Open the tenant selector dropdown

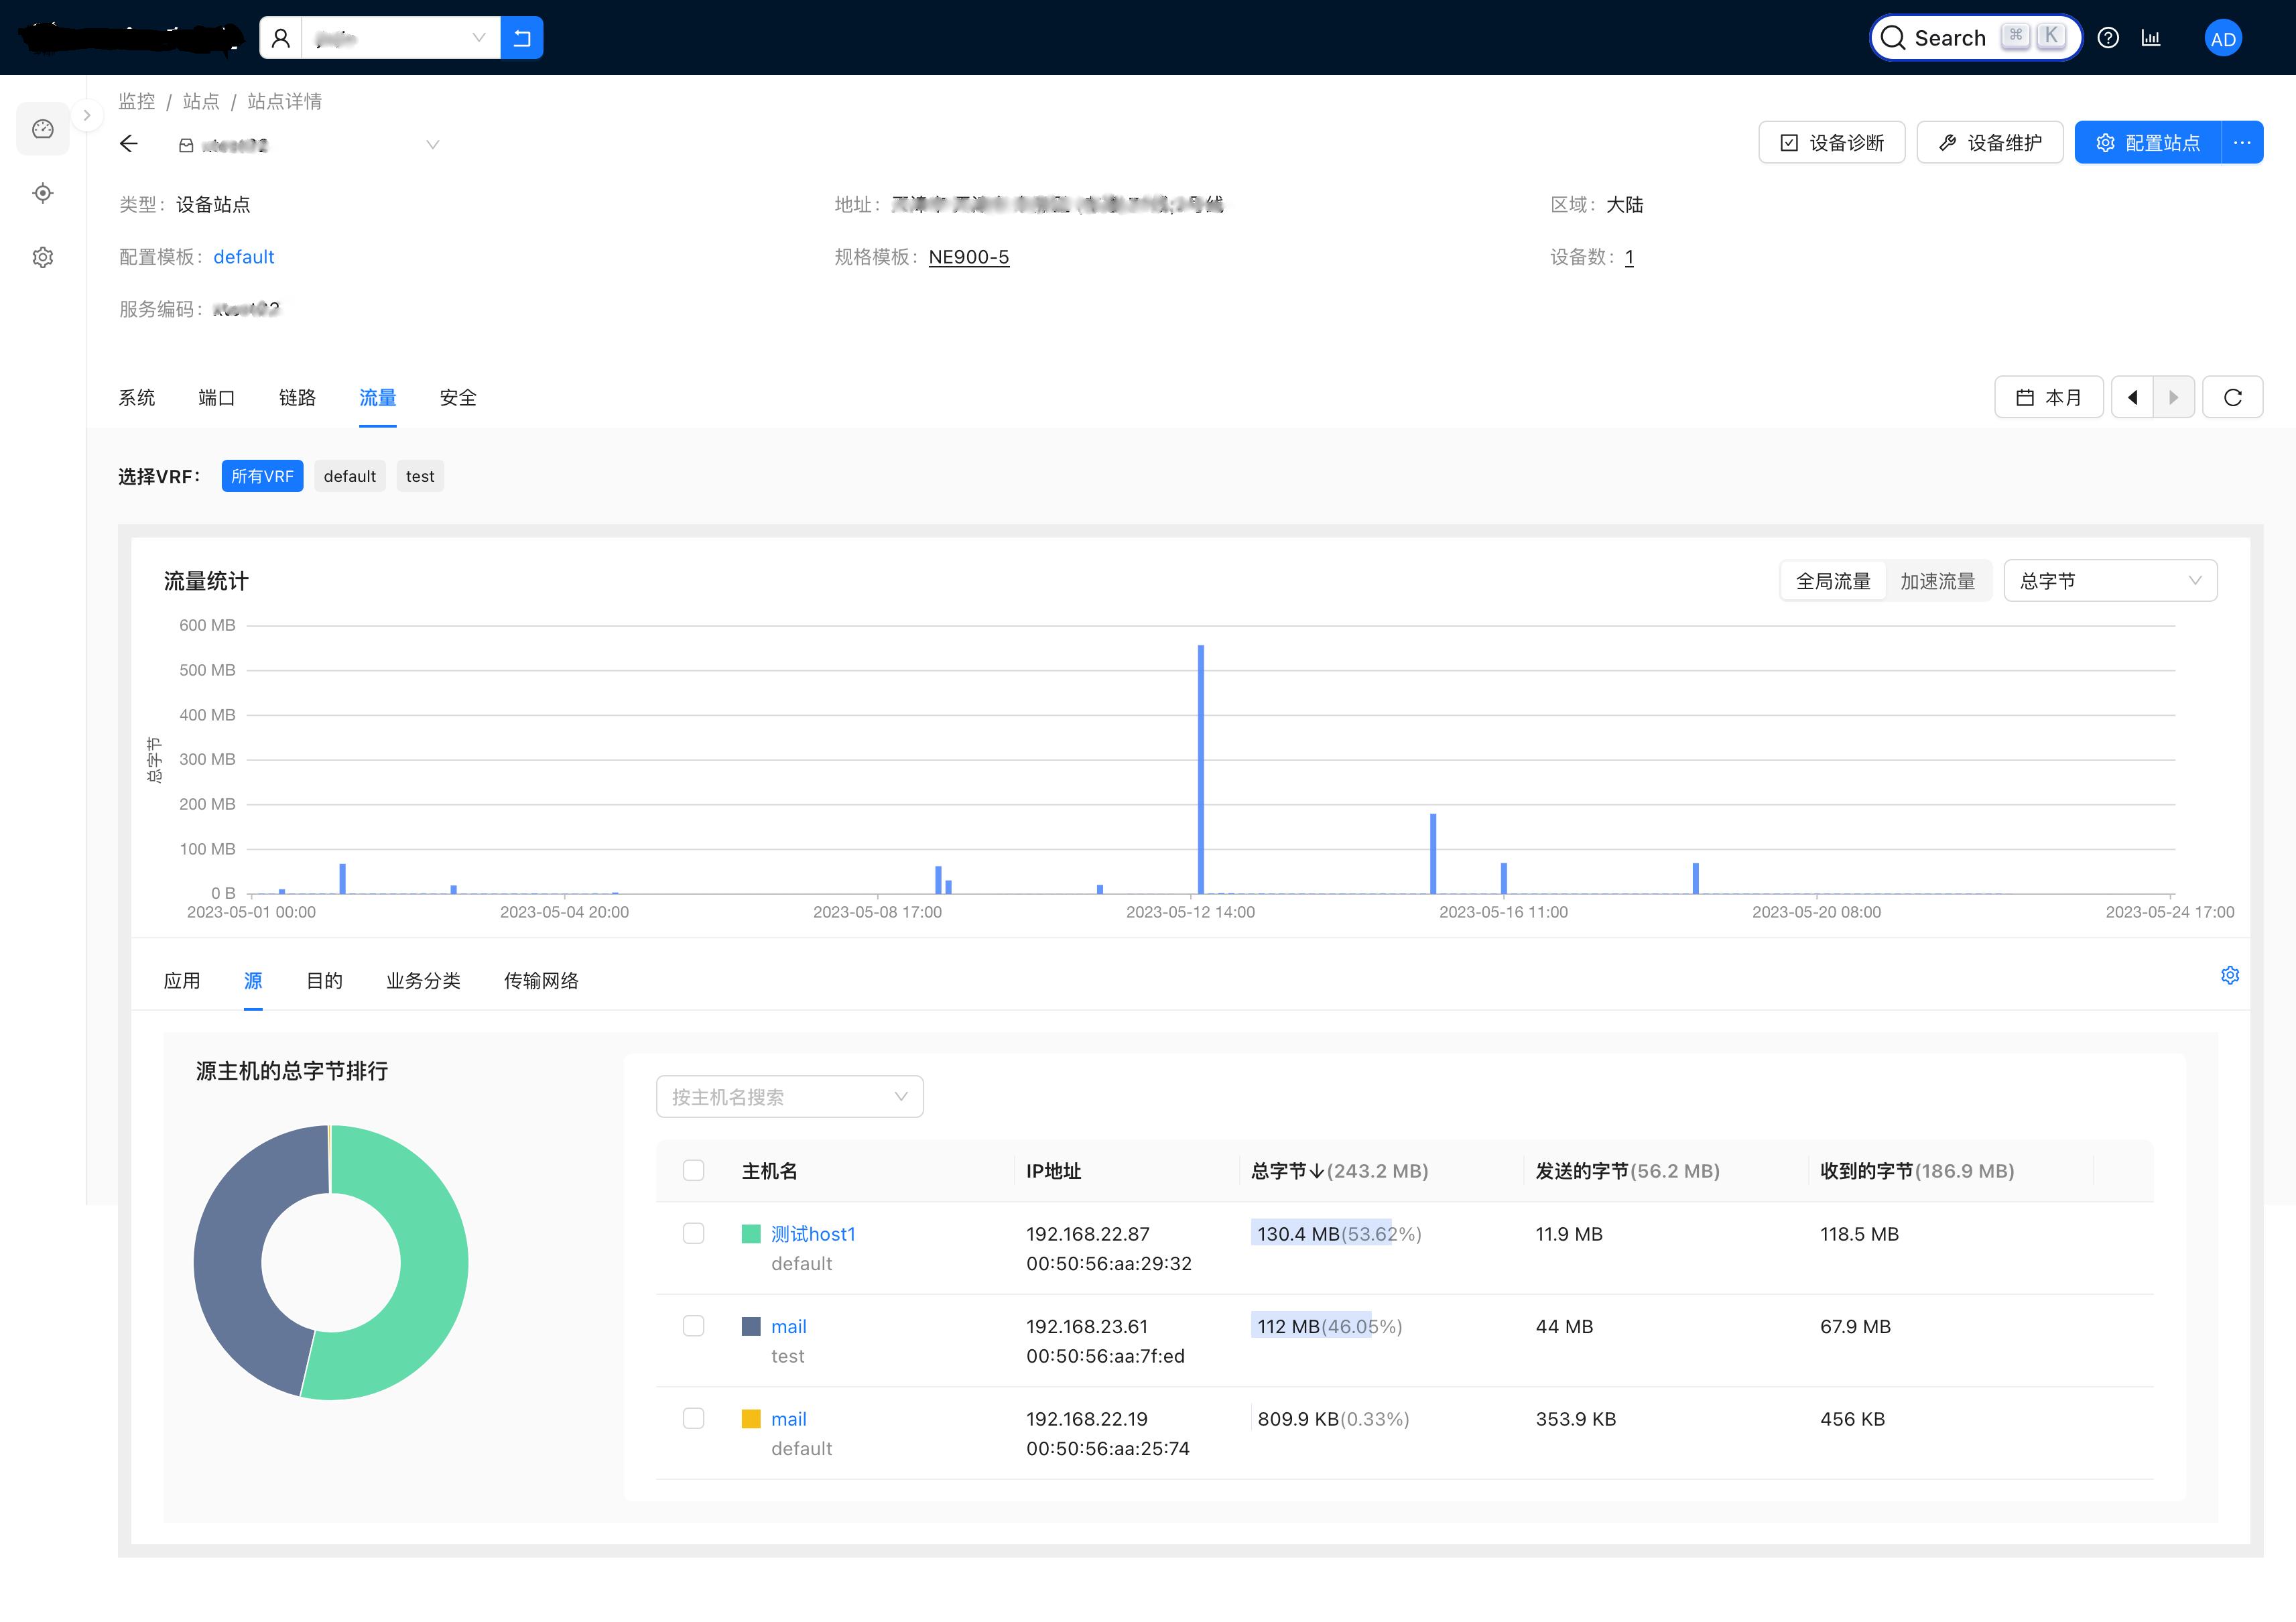click(401, 38)
